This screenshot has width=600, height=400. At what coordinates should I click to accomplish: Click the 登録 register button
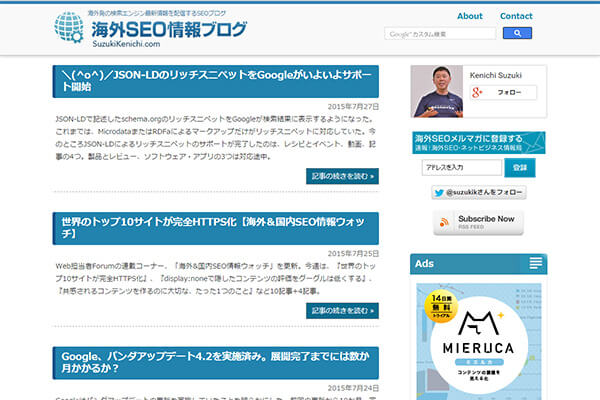(x=520, y=168)
